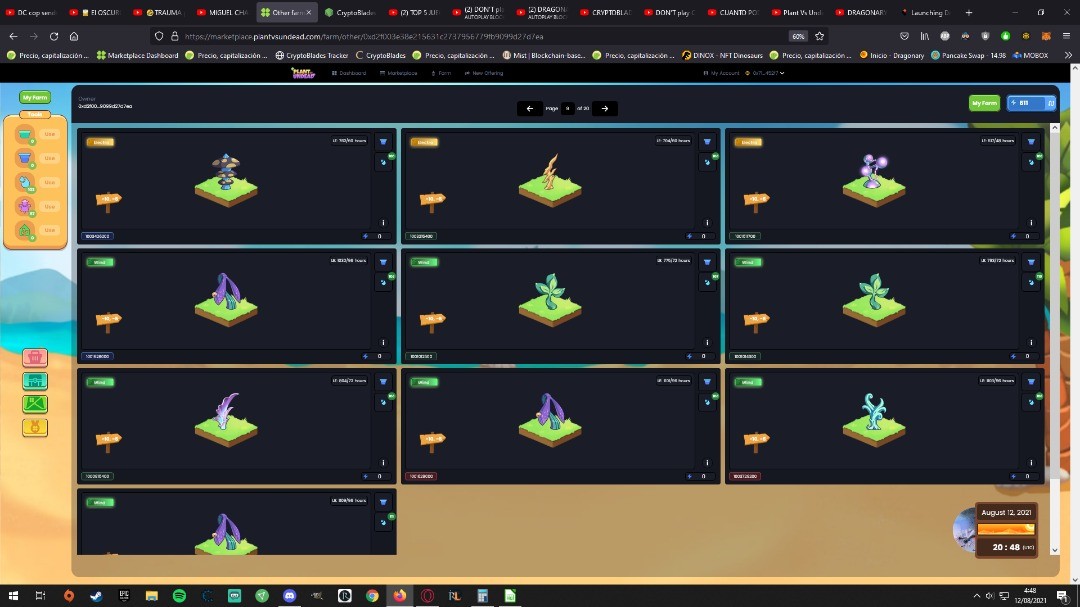Water the teal curly plant card

1031,402
